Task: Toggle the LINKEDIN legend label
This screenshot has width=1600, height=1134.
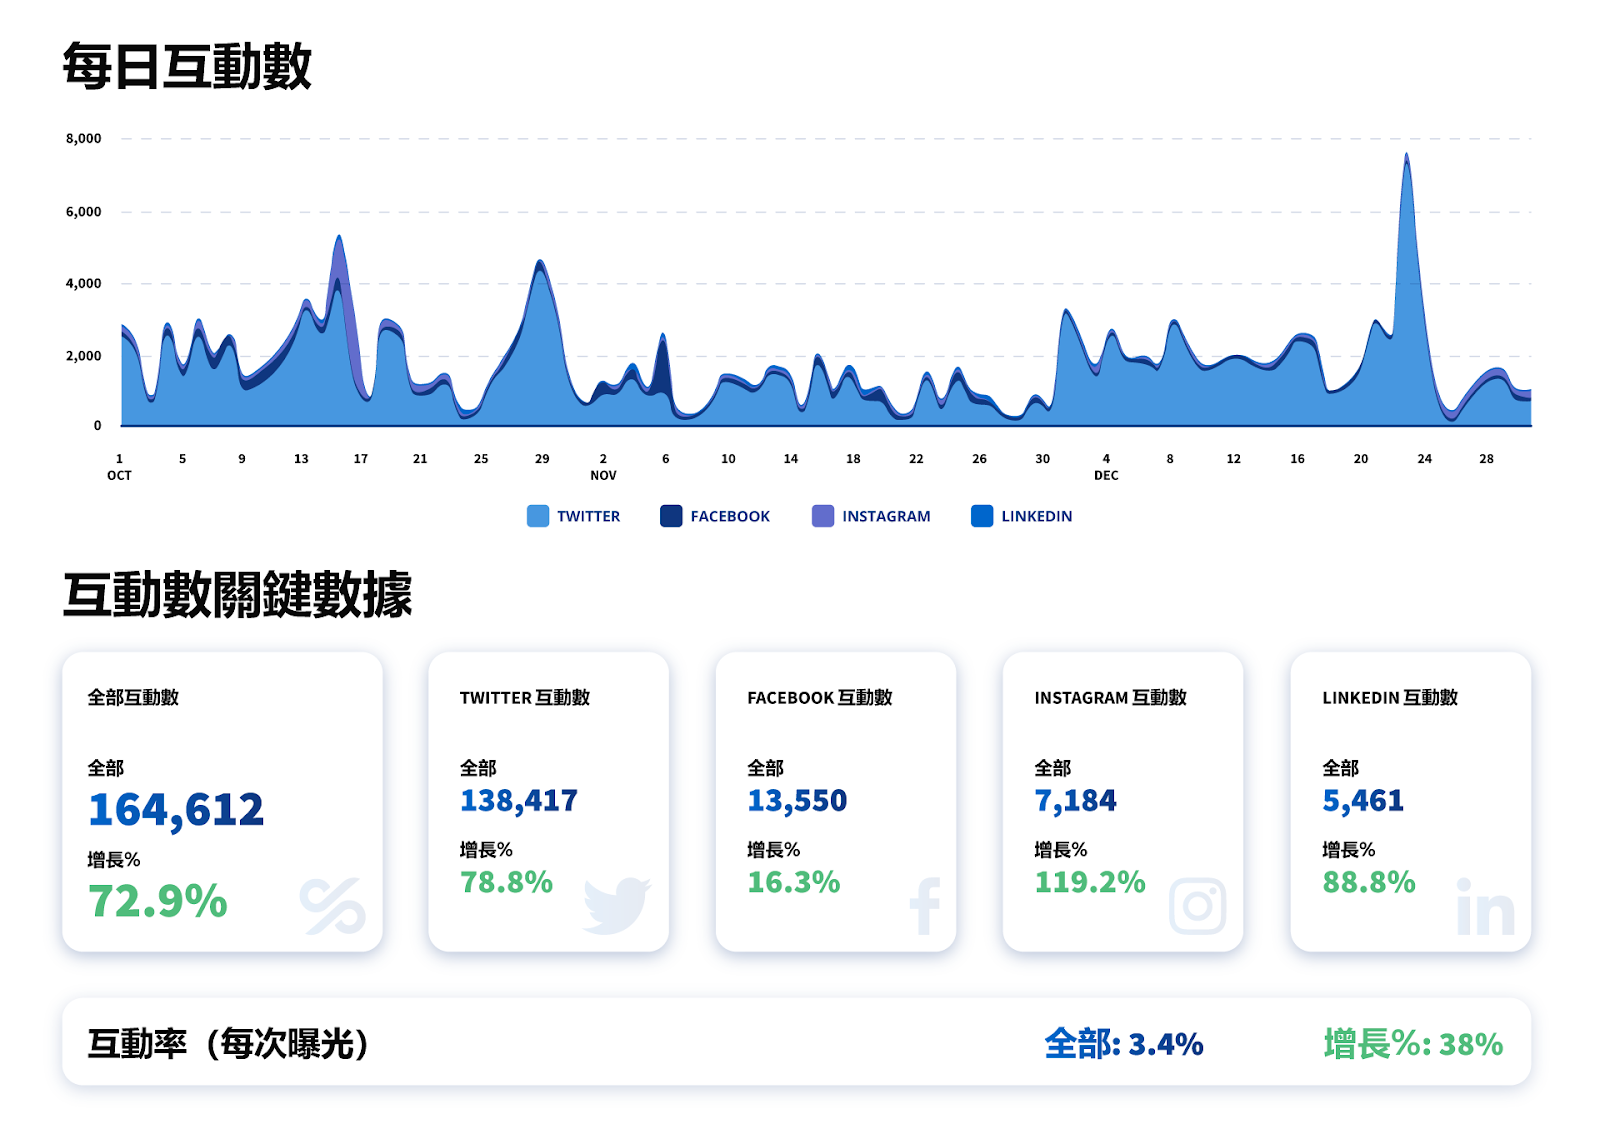Action: click(1037, 516)
